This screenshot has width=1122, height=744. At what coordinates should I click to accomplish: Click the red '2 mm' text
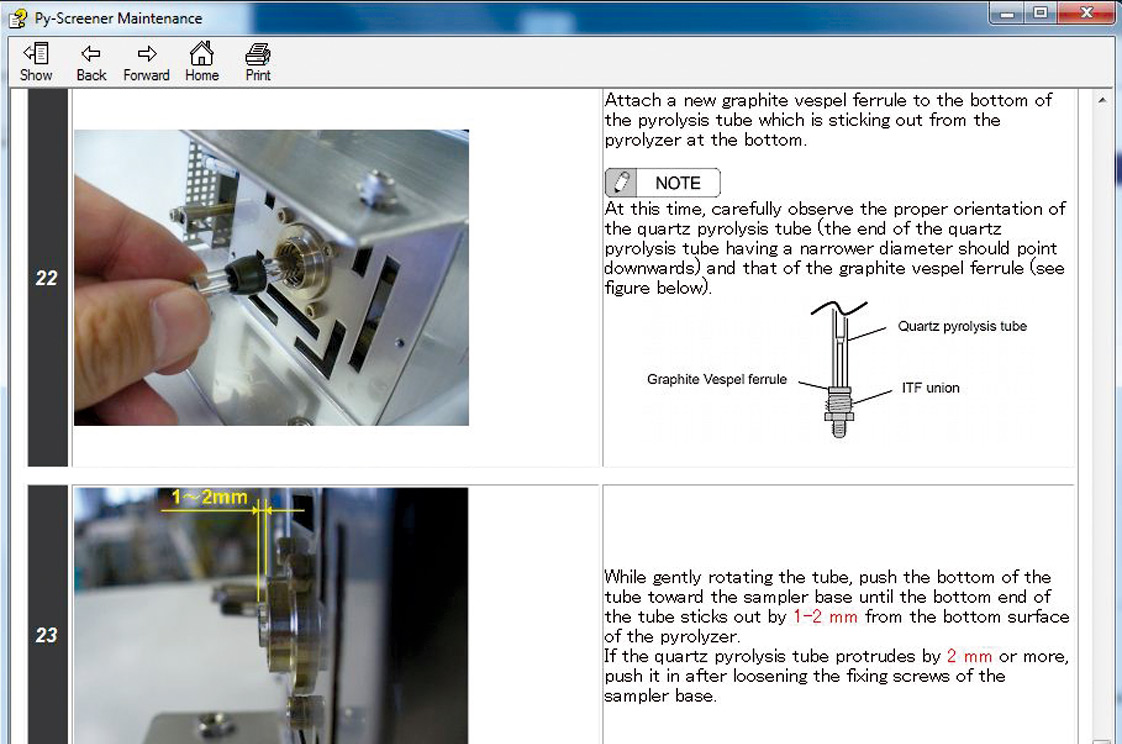(969, 656)
